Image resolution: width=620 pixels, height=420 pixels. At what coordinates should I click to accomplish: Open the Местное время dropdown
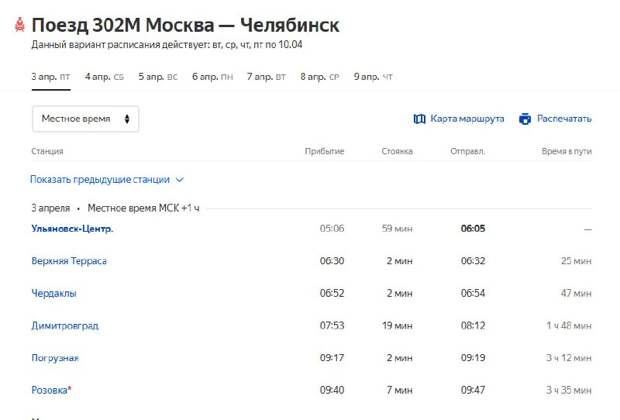click(x=85, y=119)
